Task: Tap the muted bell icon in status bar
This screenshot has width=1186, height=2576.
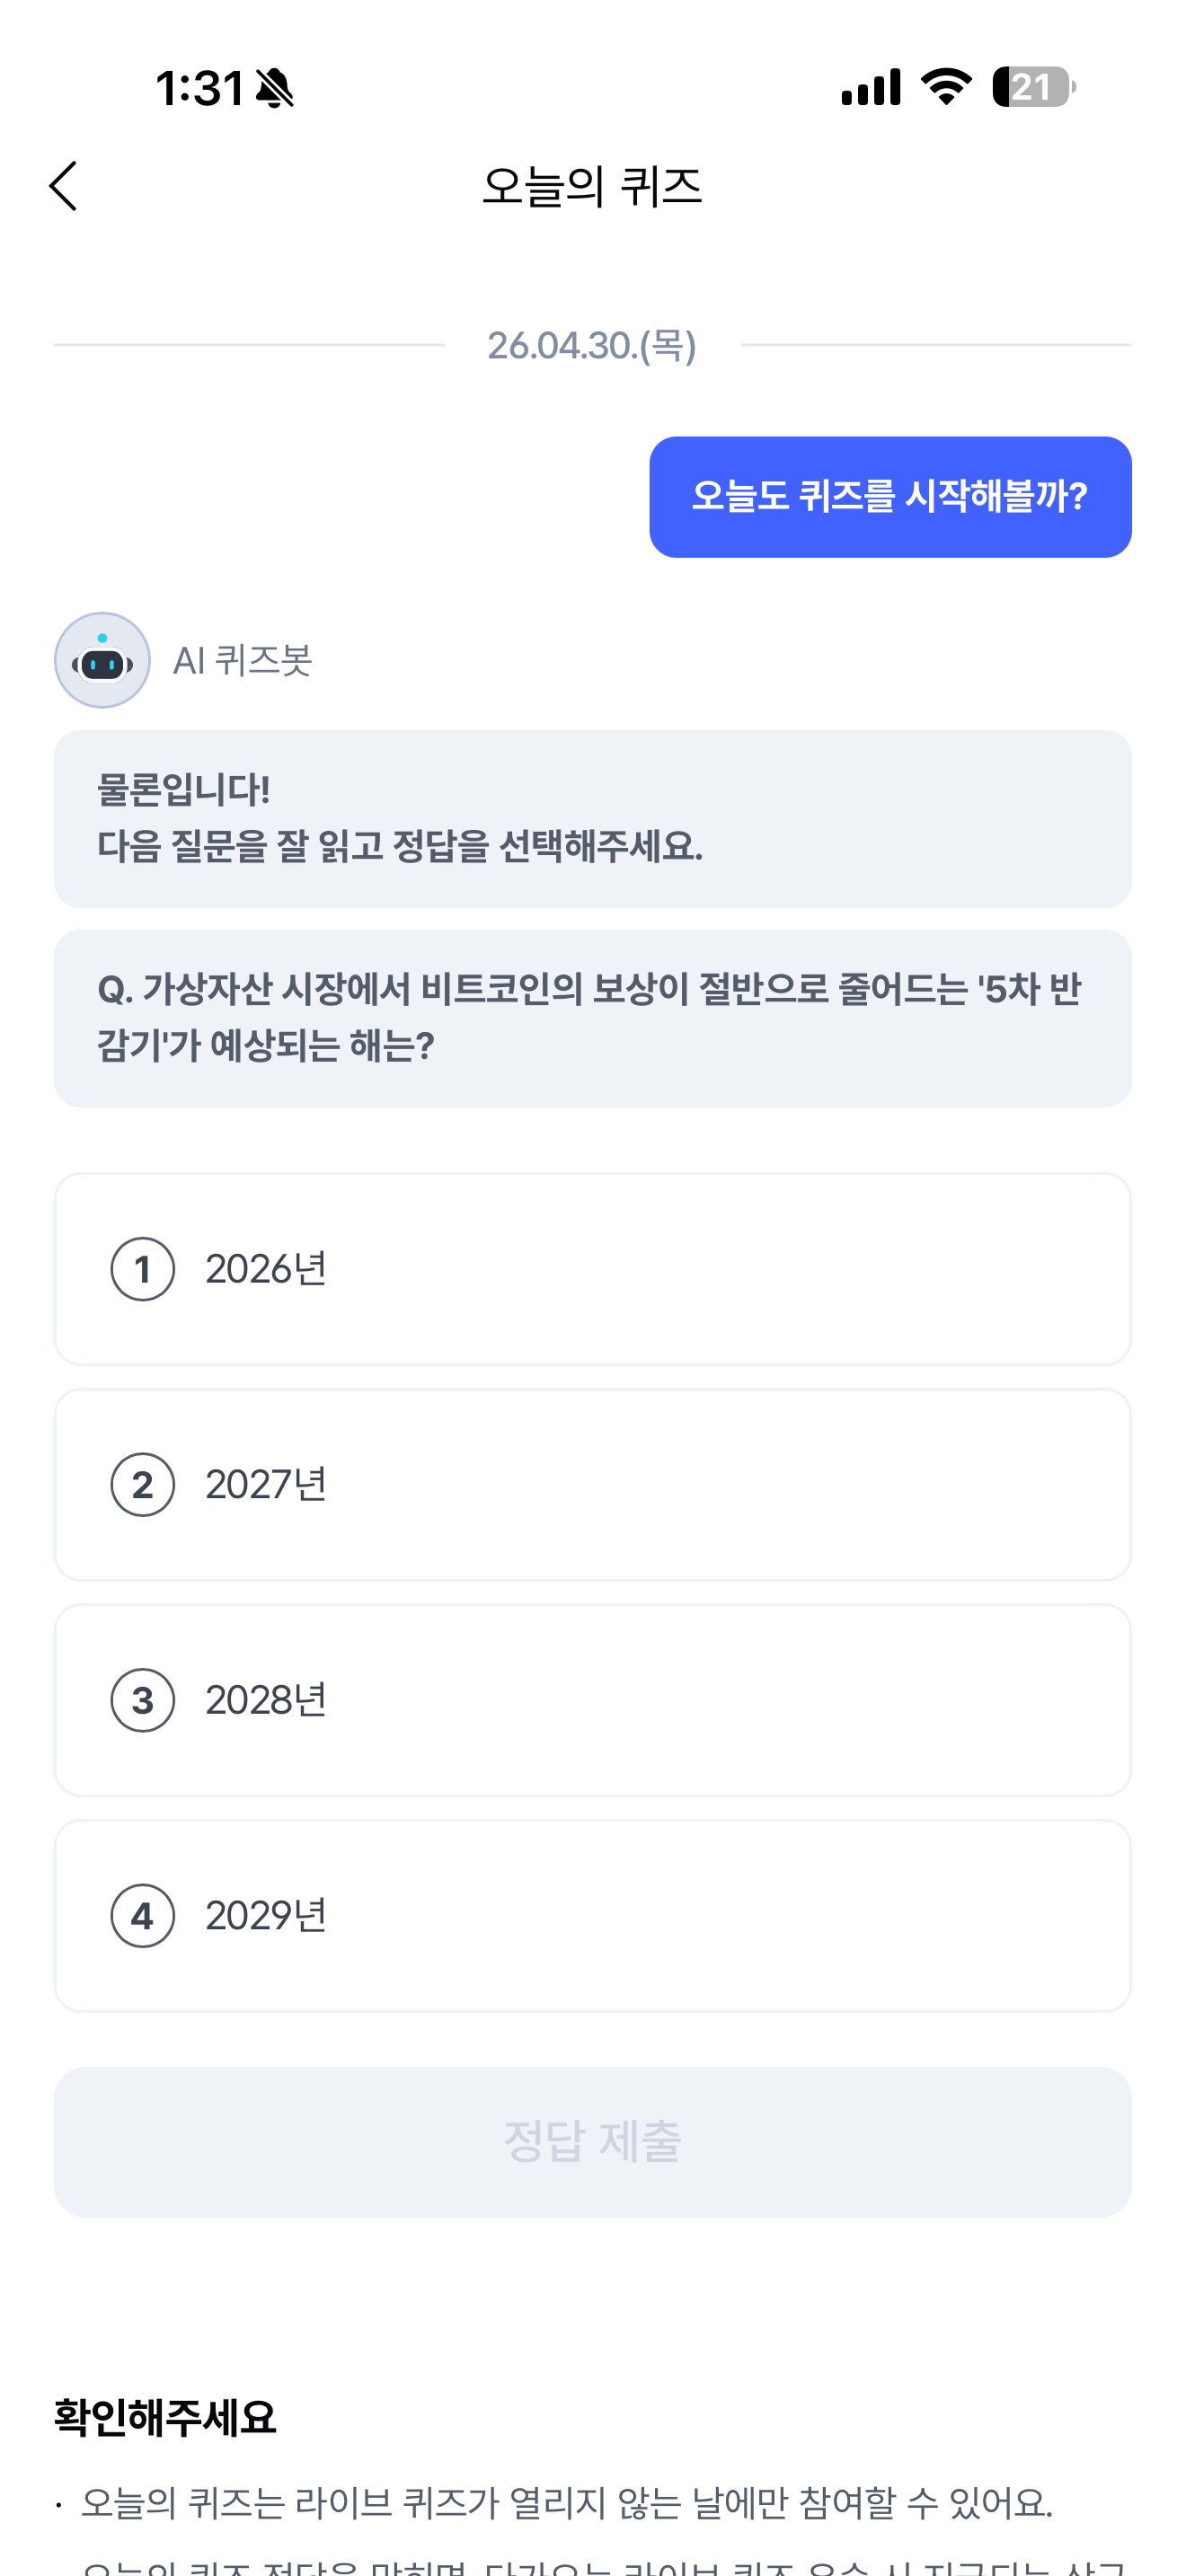Action: 274,88
